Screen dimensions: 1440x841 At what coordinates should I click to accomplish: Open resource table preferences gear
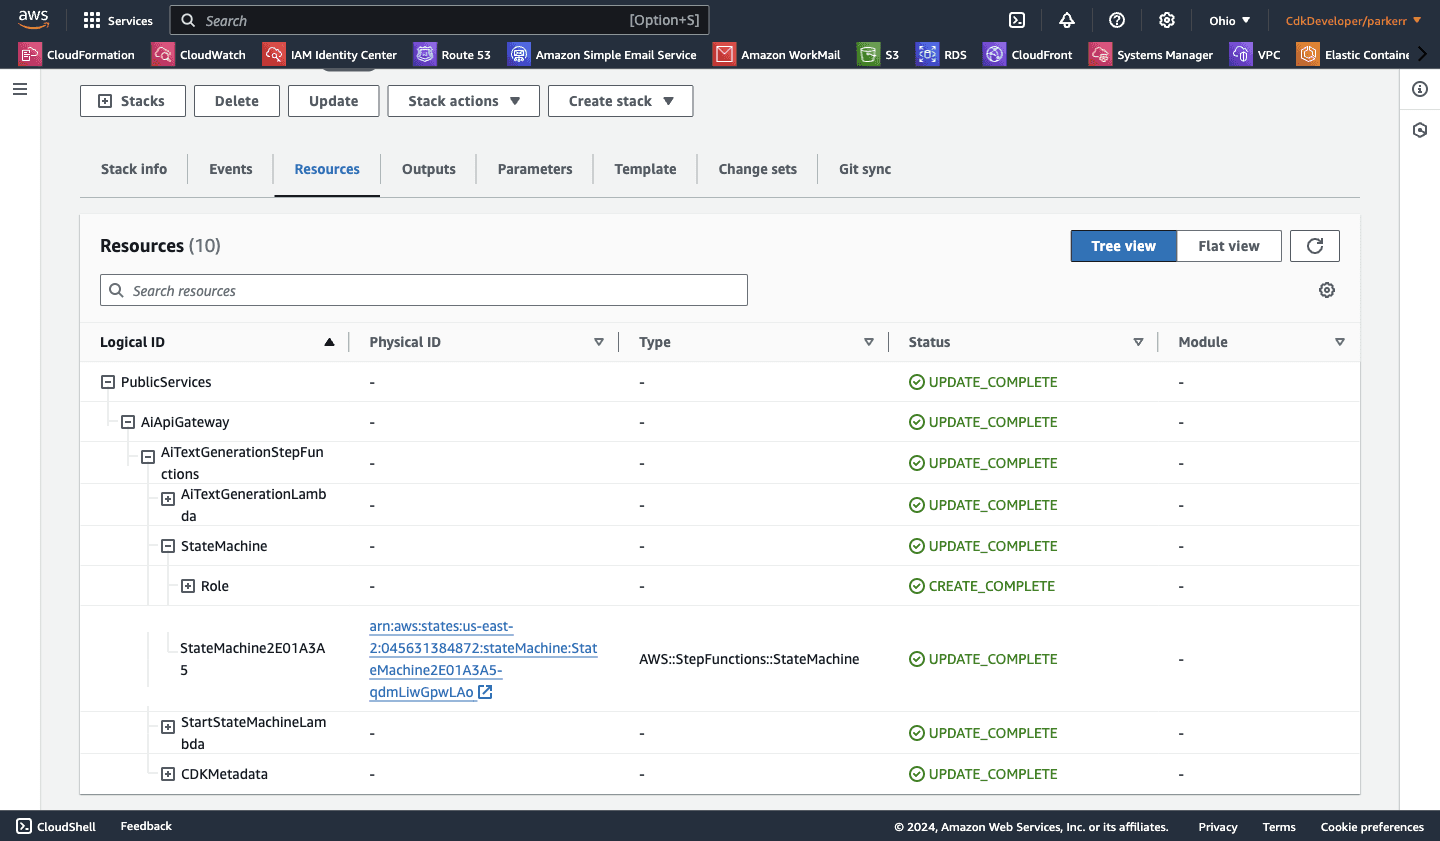tap(1327, 290)
